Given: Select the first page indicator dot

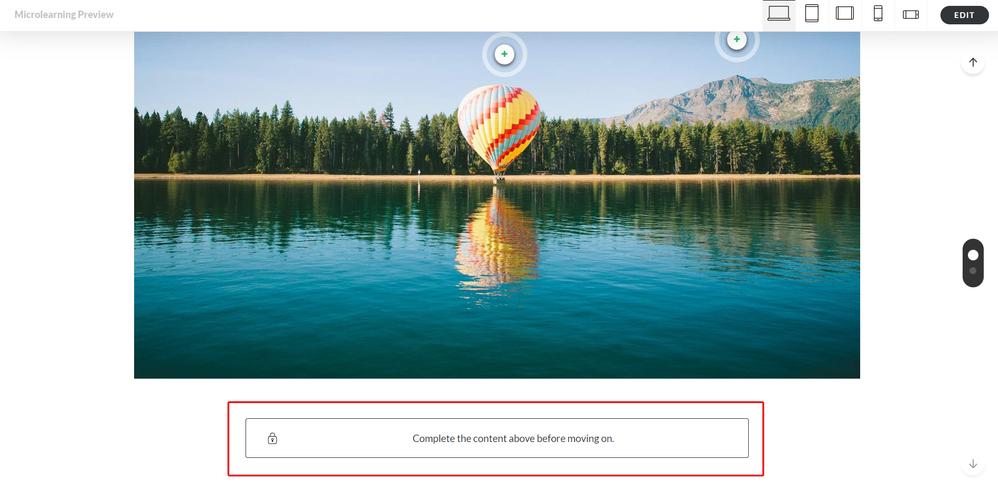Looking at the screenshot, I should (973, 254).
